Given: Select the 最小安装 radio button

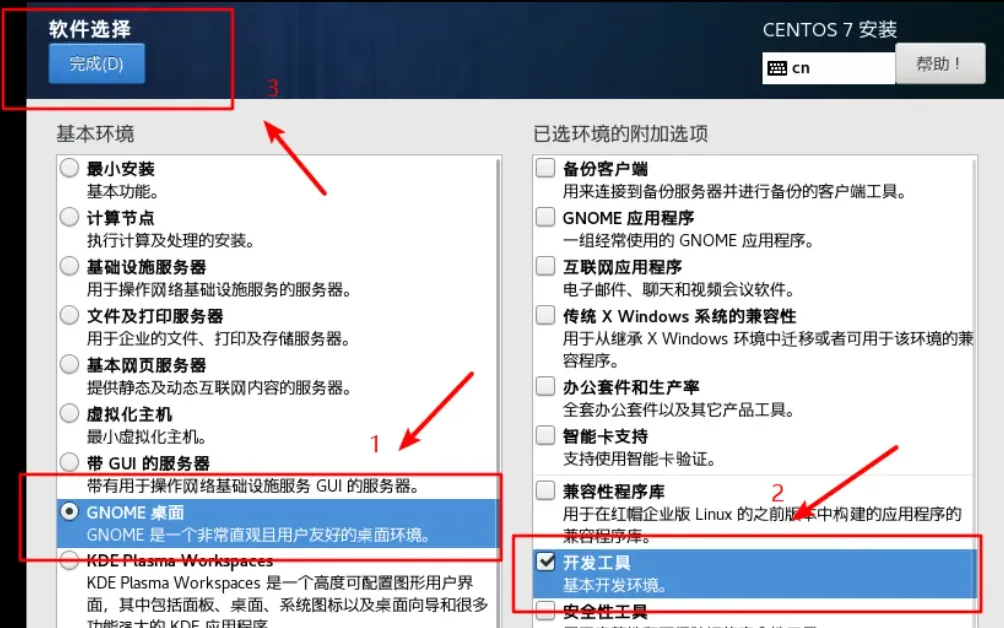Looking at the screenshot, I should 69,168.
